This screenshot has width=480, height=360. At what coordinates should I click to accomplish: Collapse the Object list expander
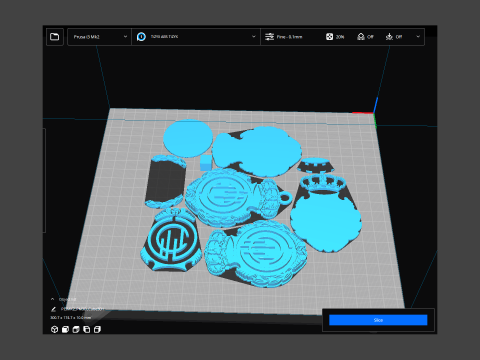(x=52, y=299)
